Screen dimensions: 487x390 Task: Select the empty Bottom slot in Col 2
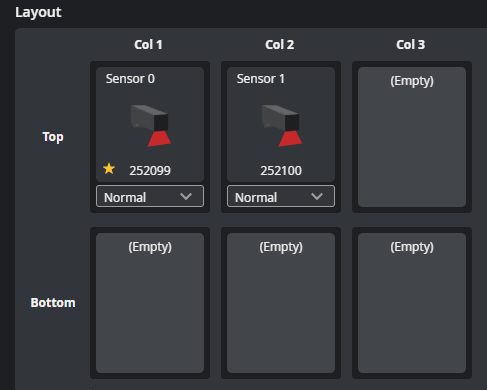click(x=281, y=303)
